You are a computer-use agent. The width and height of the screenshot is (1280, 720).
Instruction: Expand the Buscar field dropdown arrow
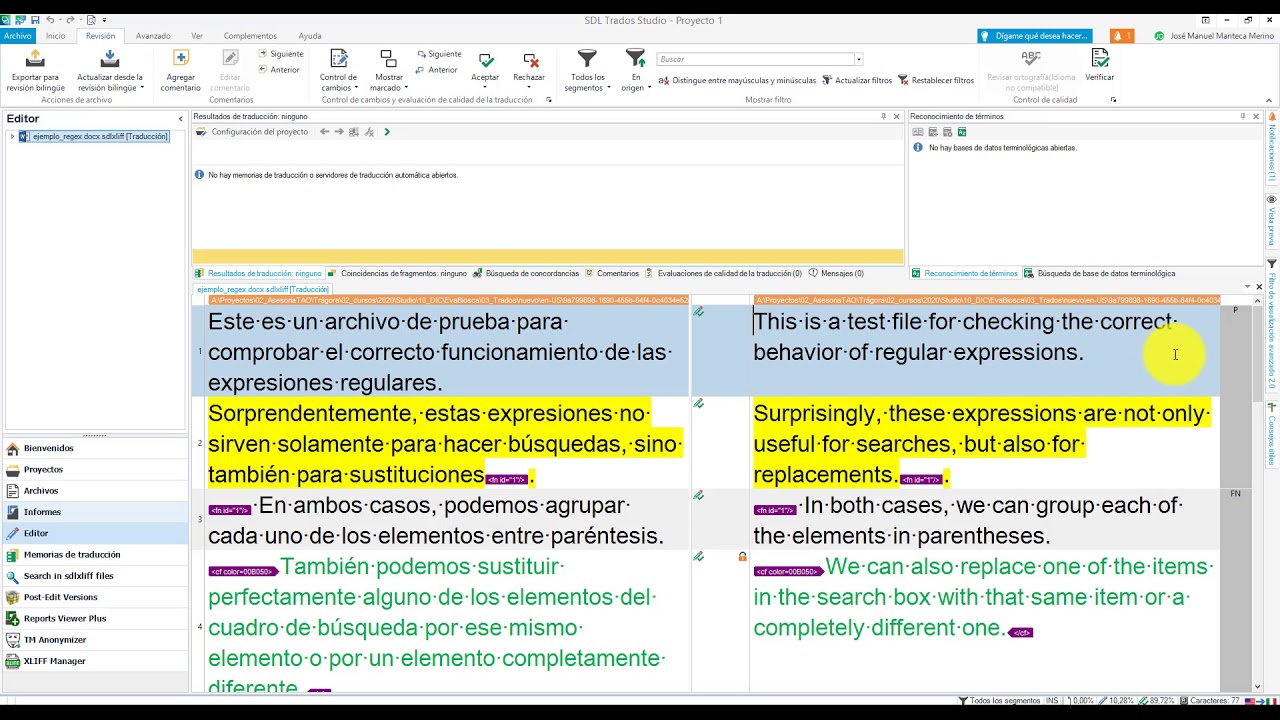[858, 59]
